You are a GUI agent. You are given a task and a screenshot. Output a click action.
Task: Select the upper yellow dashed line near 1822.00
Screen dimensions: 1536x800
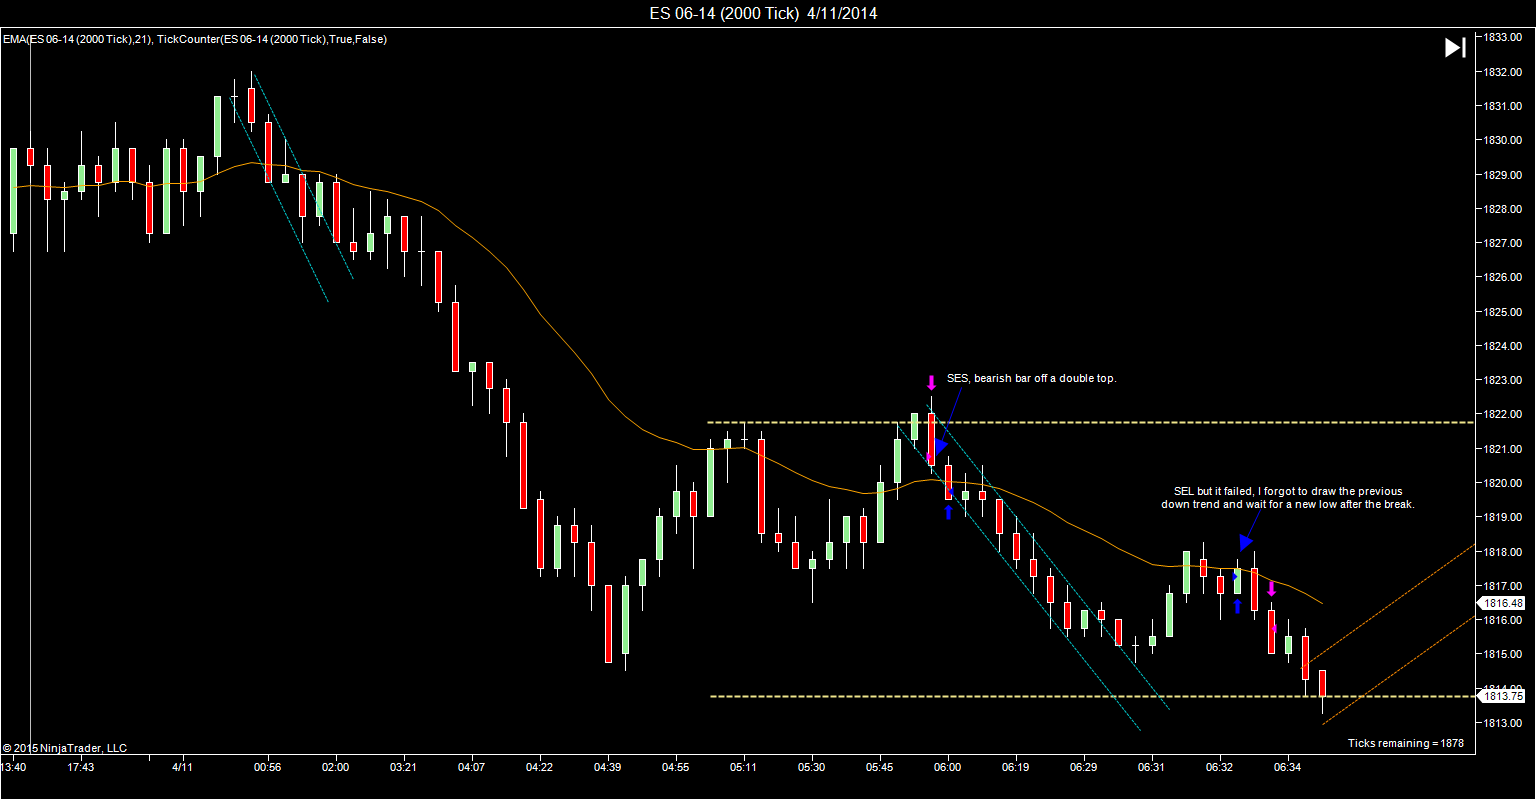1090,422
